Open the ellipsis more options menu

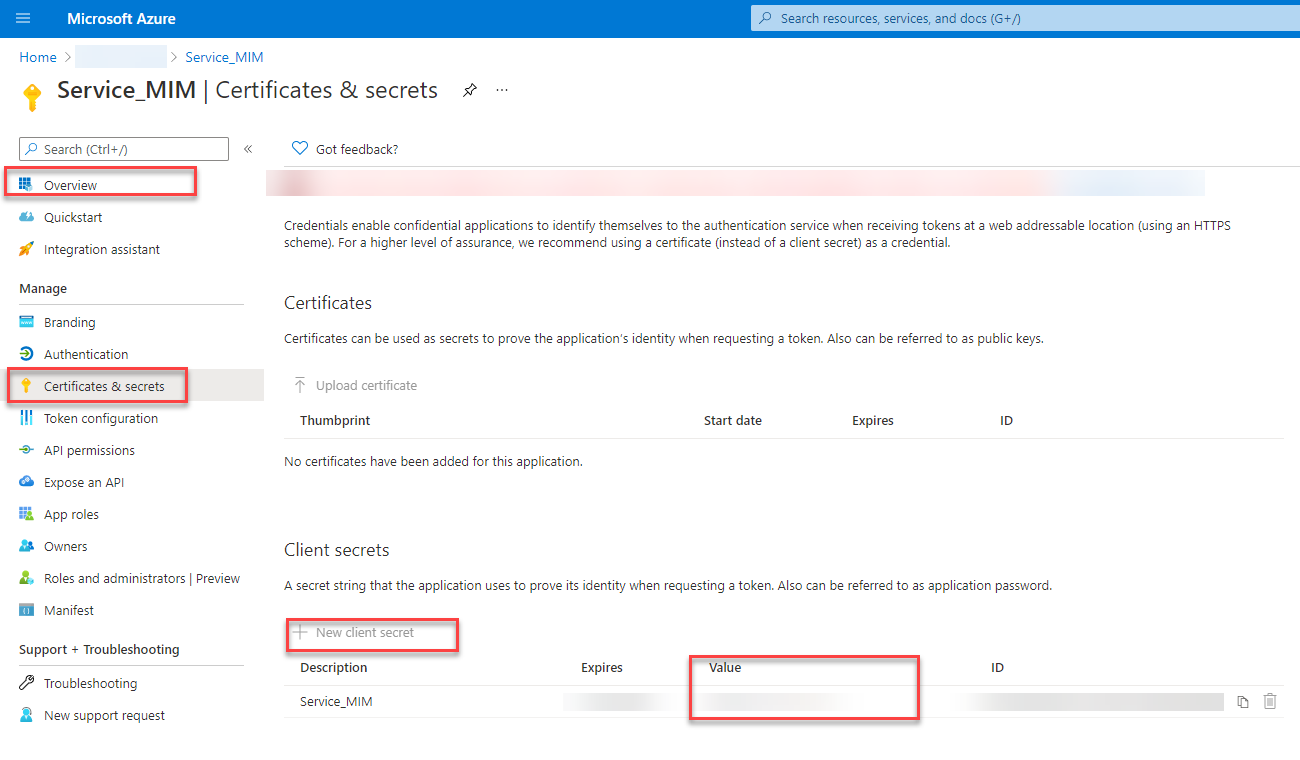[x=502, y=90]
